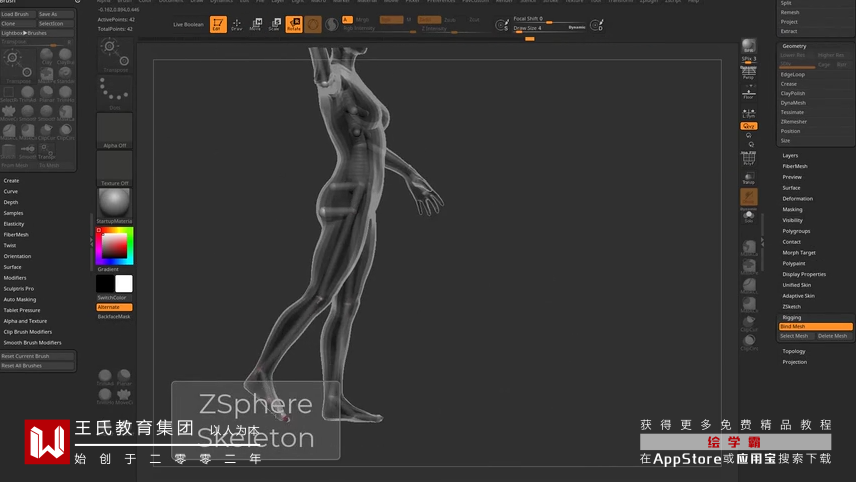Open the Adaptive Skin subpalette

[798, 296]
